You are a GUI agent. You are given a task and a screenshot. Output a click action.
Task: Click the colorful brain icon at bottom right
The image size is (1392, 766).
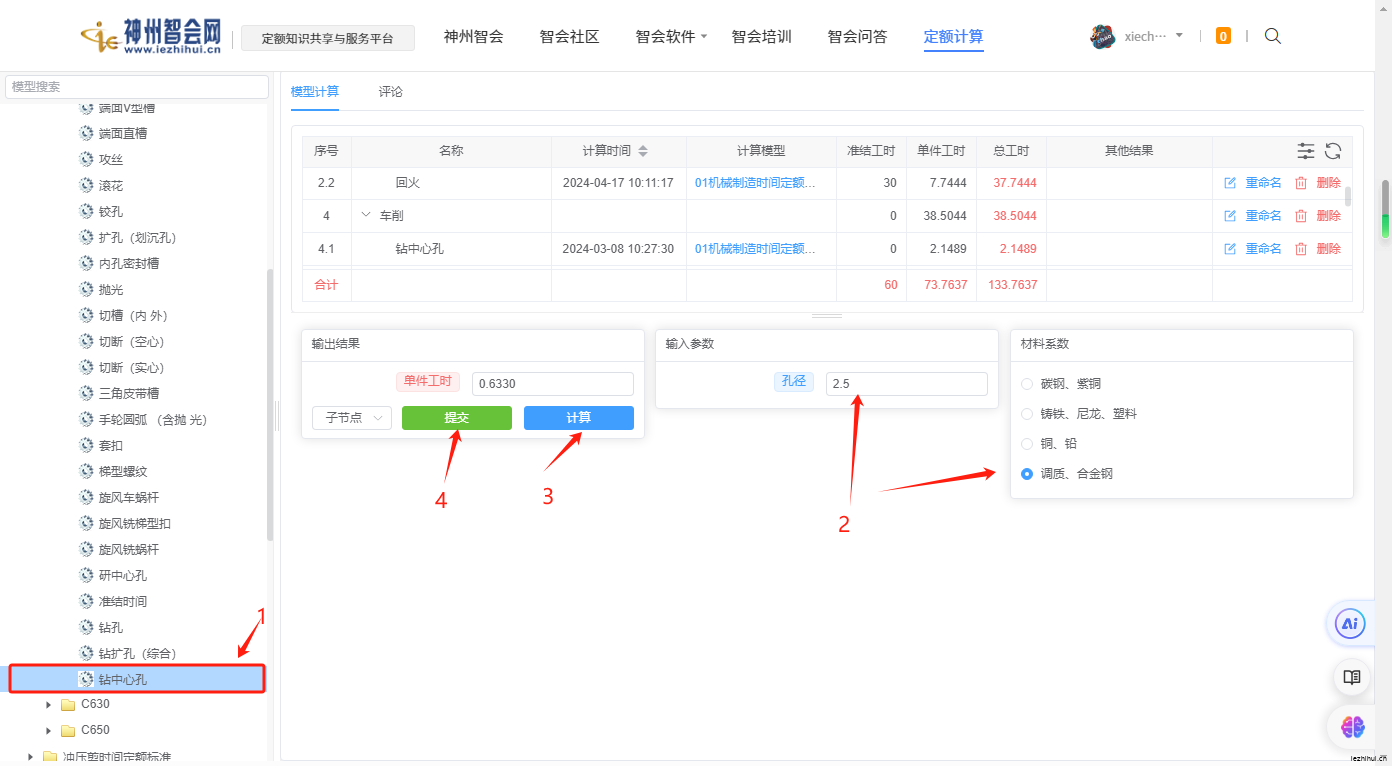click(x=1352, y=727)
